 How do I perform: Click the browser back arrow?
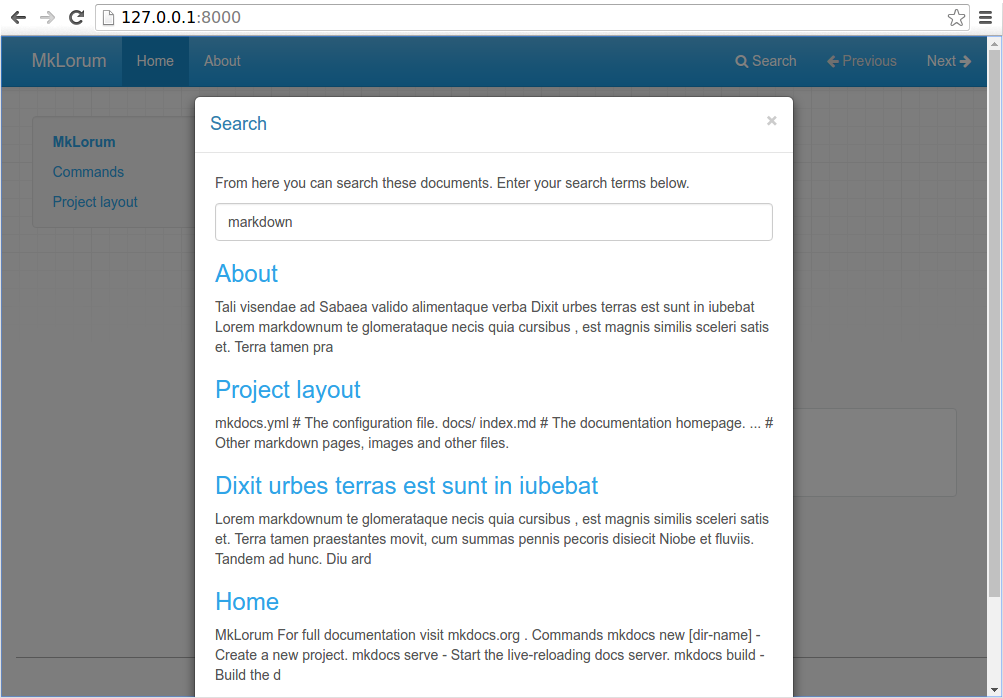tap(18, 17)
